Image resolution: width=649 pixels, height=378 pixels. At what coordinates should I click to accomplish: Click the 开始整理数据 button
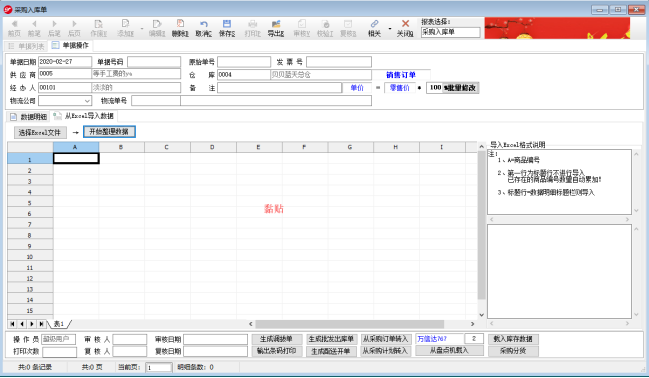pyautogui.click(x=109, y=132)
